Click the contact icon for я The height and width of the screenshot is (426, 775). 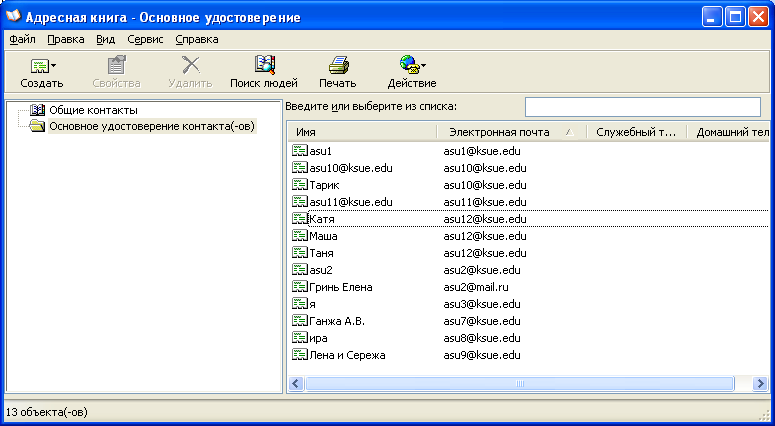coord(300,303)
